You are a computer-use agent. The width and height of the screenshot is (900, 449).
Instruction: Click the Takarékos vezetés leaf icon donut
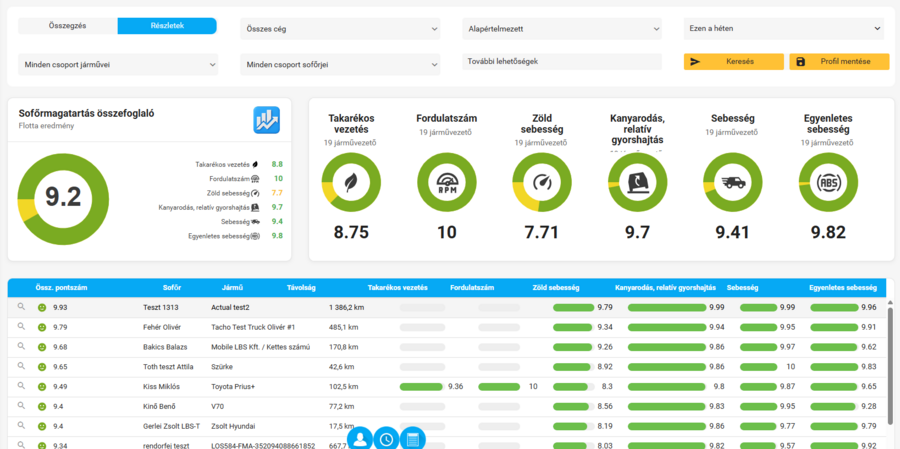pyautogui.click(x=351, y=183)
